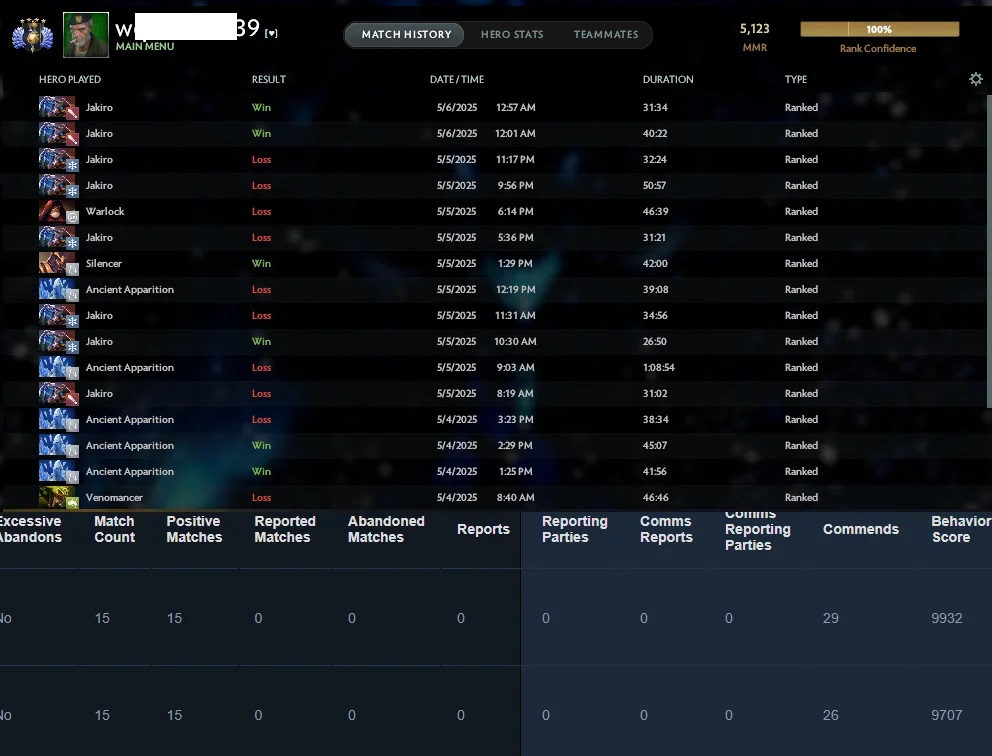Click Ancient Apparition icon in 9:03 AM match
Image resolution: width=992 pixels, height=756 pixels.
tap(58, 367)
